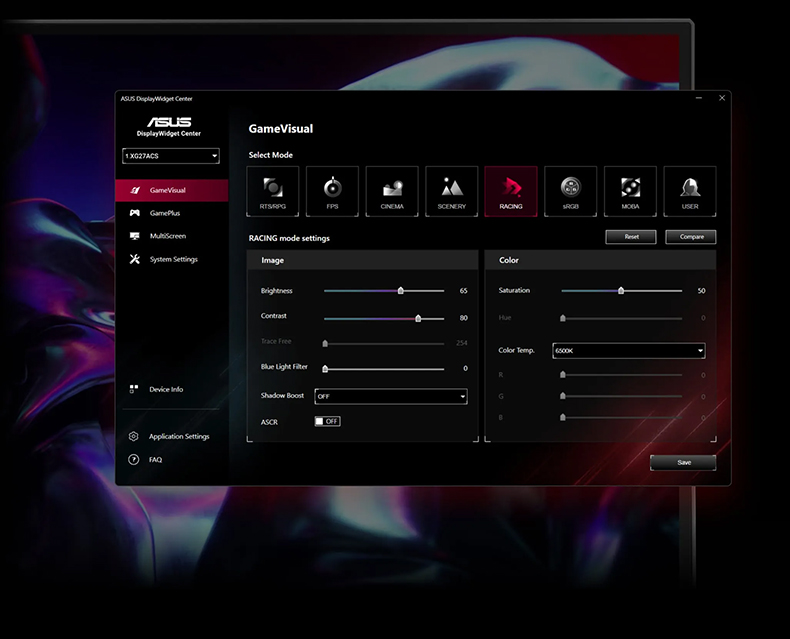Viewport: 790px width, 639px height.
Task: Select the User mode icon
Action: pos(690,190)
